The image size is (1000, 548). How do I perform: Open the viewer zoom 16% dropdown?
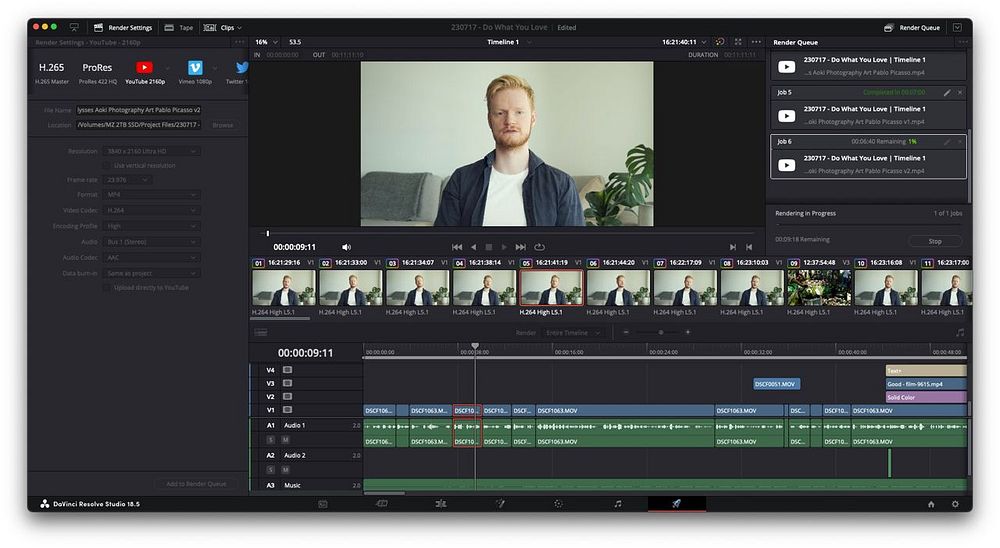(x=265, y=42)
